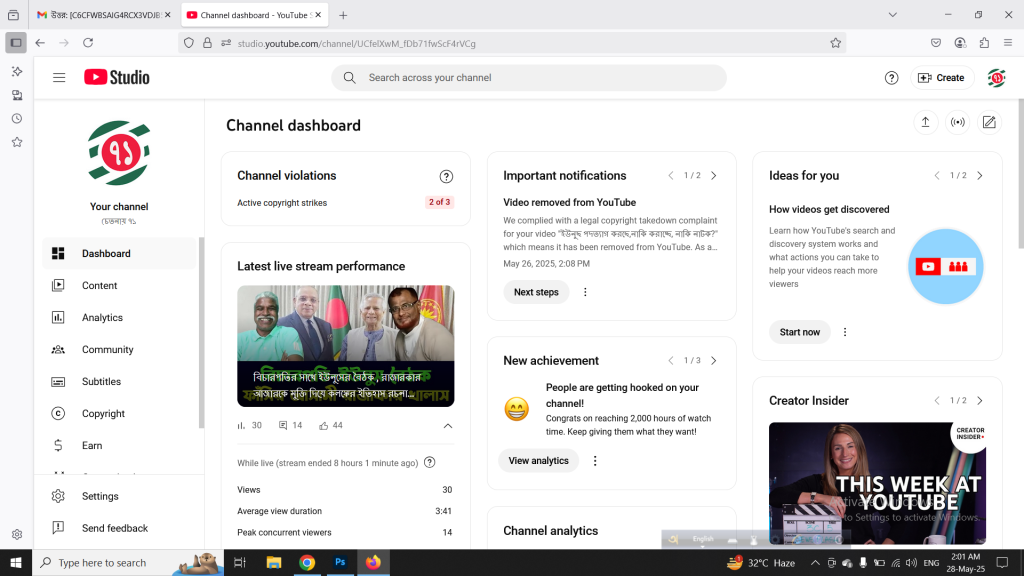
Task: Show next New achievement card
Action: tap(713, 361)
